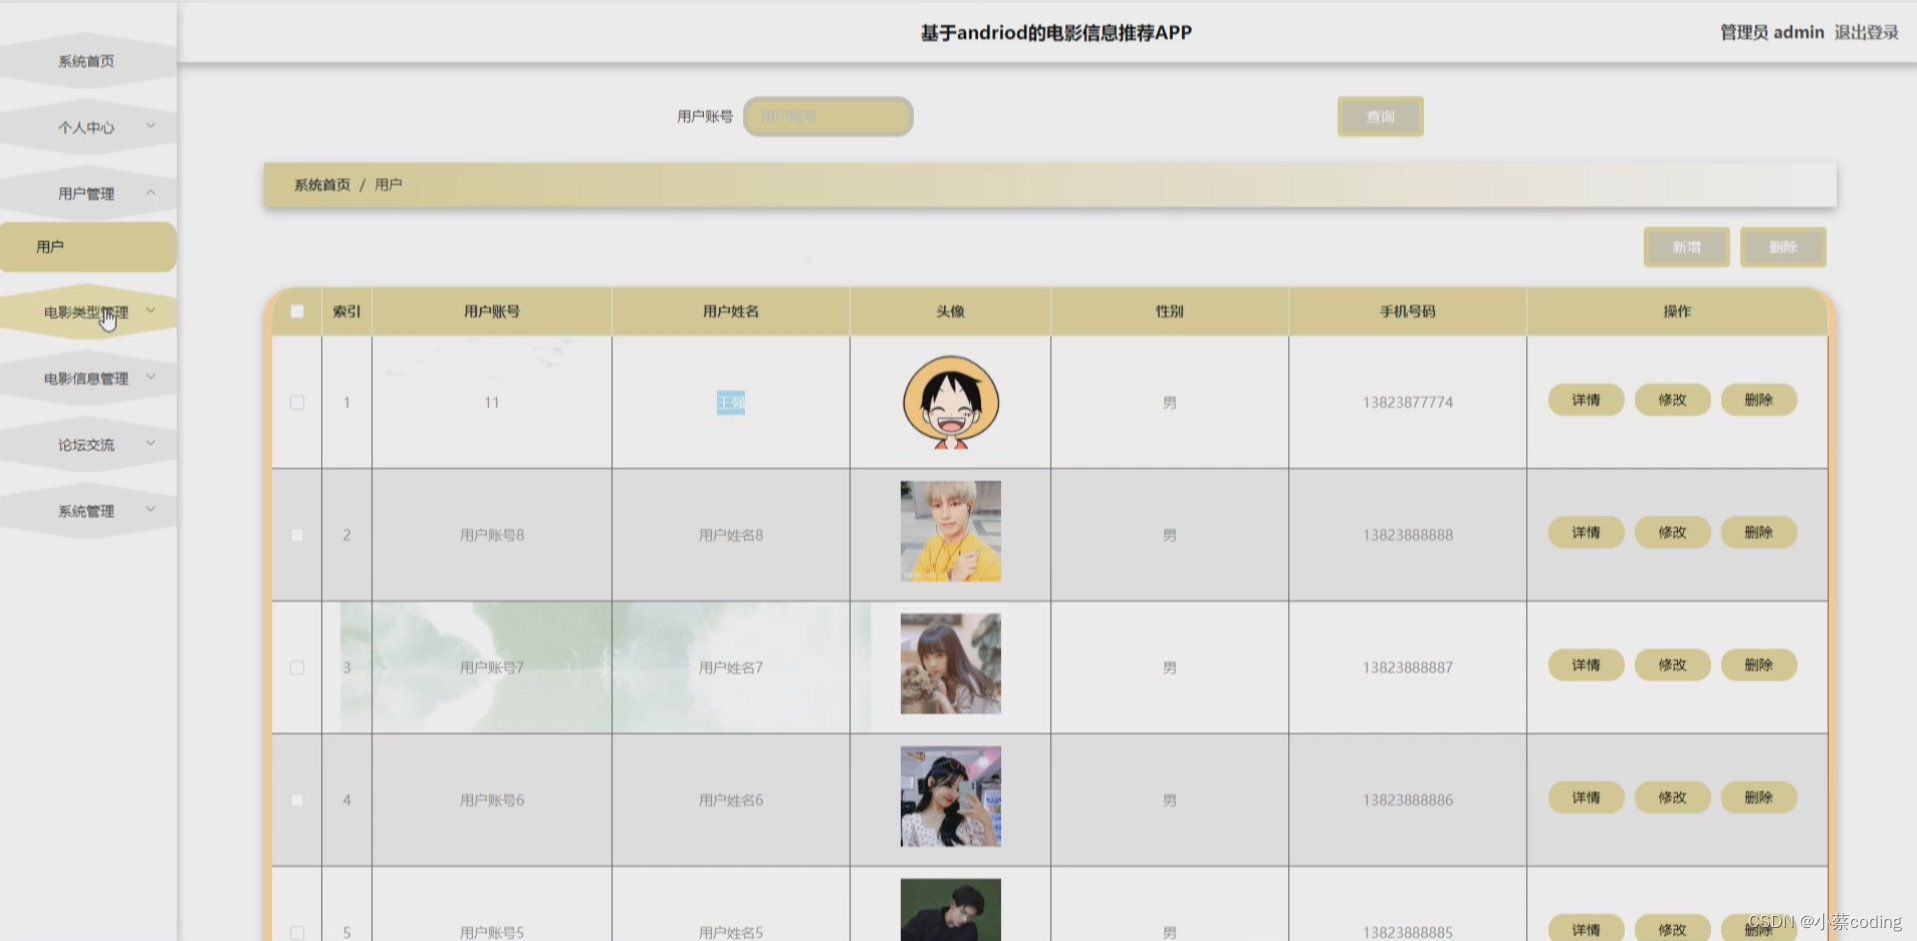Expand the 电影类型管理 chevron
The image size is (1917, 941).
tap(151, 311)
